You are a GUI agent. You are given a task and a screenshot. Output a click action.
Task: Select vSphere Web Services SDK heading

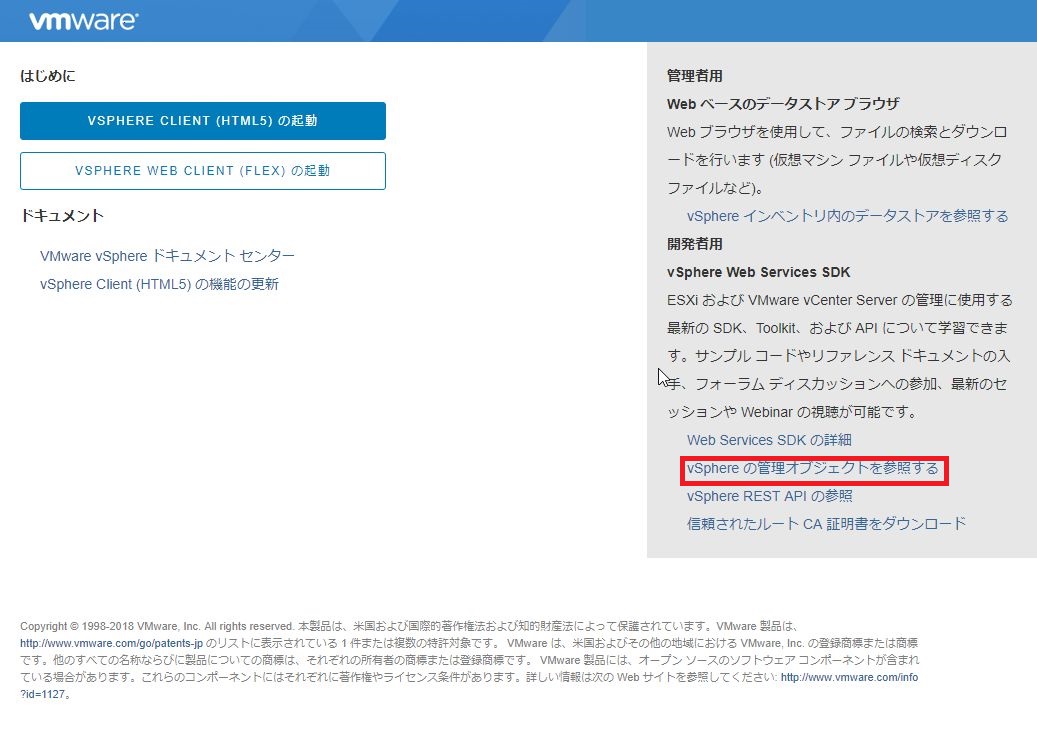[759, 272]
